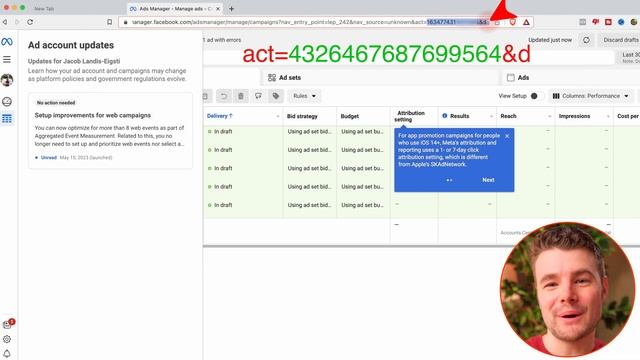The image size is (640, 360).
Task: Open the Reach column options arrow
Action: pyautogui.click(x=549, y=116)
